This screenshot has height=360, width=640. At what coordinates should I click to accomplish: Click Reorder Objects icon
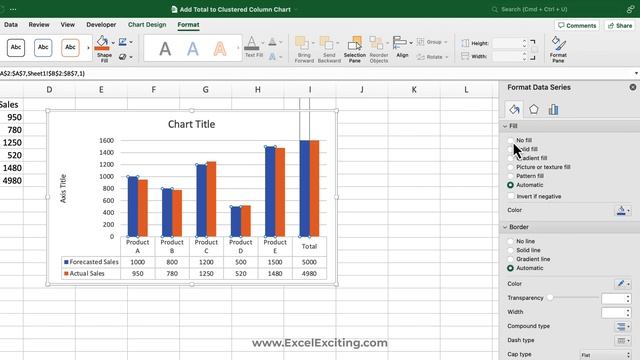point(376,43)
